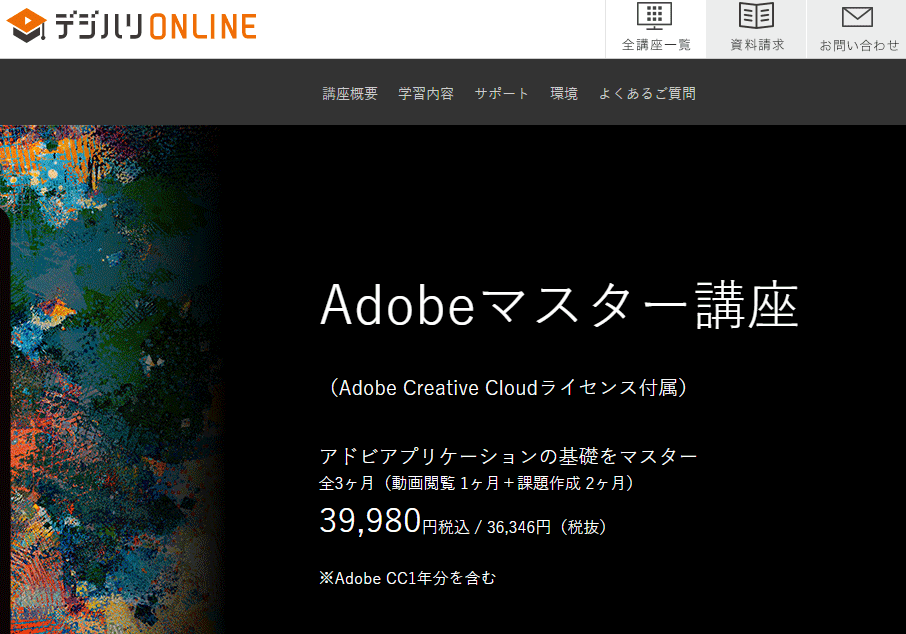Viewport: 906px width, 634px height.
Task: Open the お問い合わせ contact label
Action: pyautogui.click(x=858, y=45)
